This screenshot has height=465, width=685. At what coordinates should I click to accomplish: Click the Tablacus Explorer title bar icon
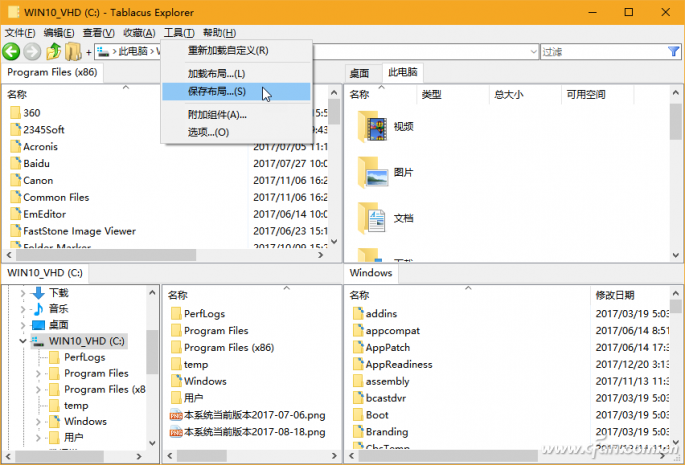(x=14, y=12)
